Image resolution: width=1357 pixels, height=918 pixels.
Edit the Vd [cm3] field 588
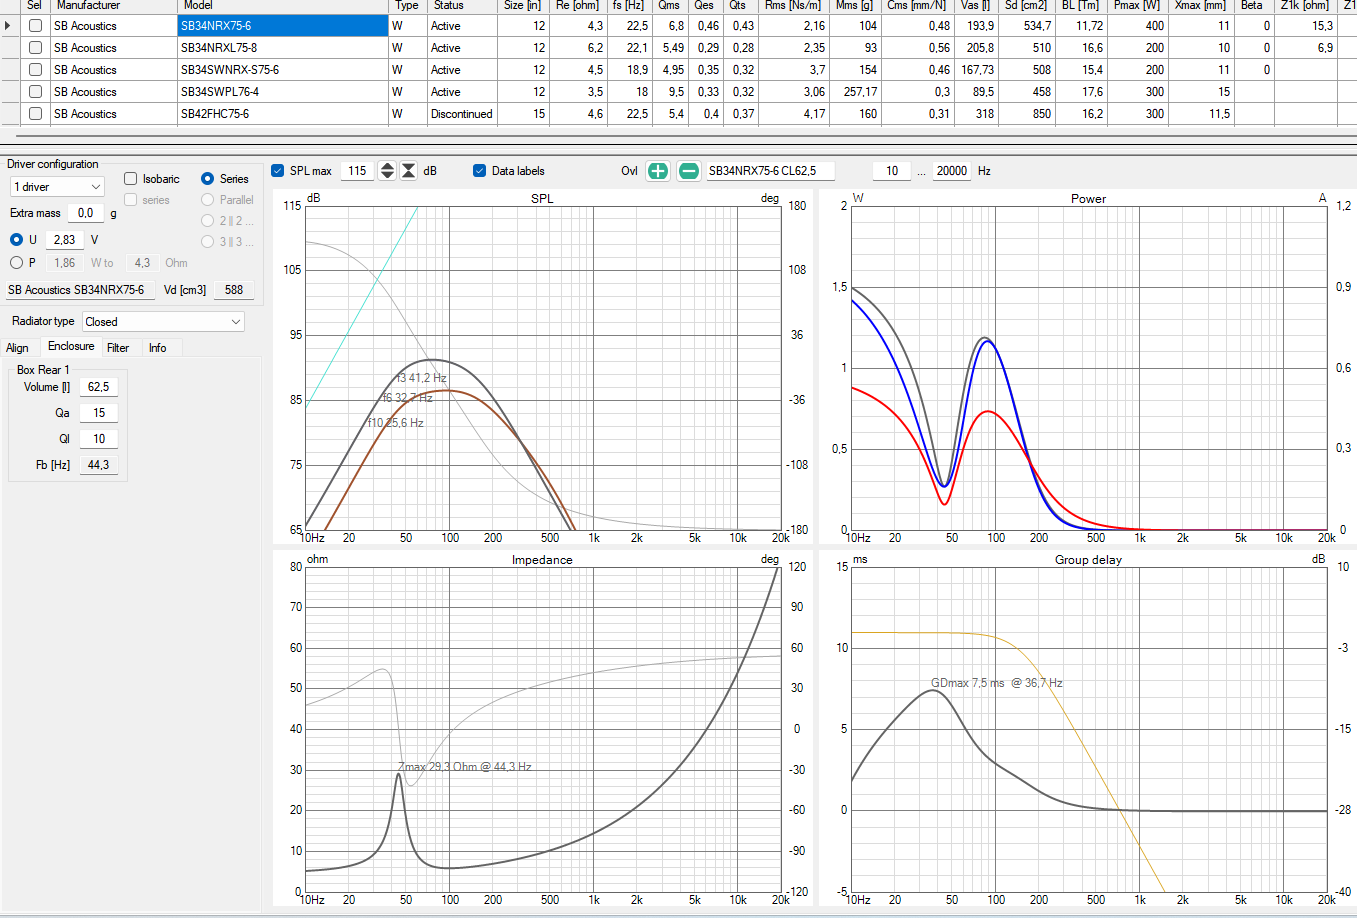[x=234, y=290]
